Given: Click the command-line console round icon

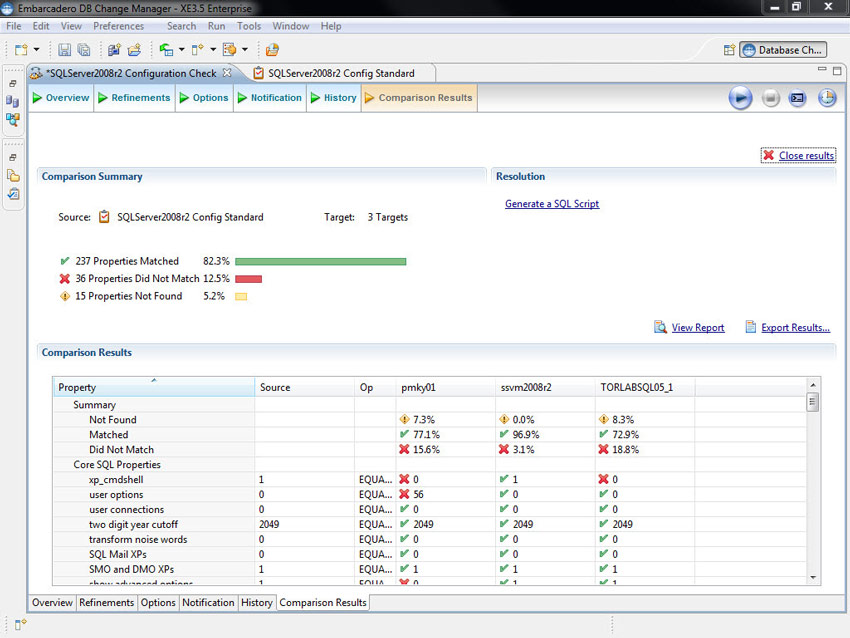Looking at the screenshot, I should [797, 98].
